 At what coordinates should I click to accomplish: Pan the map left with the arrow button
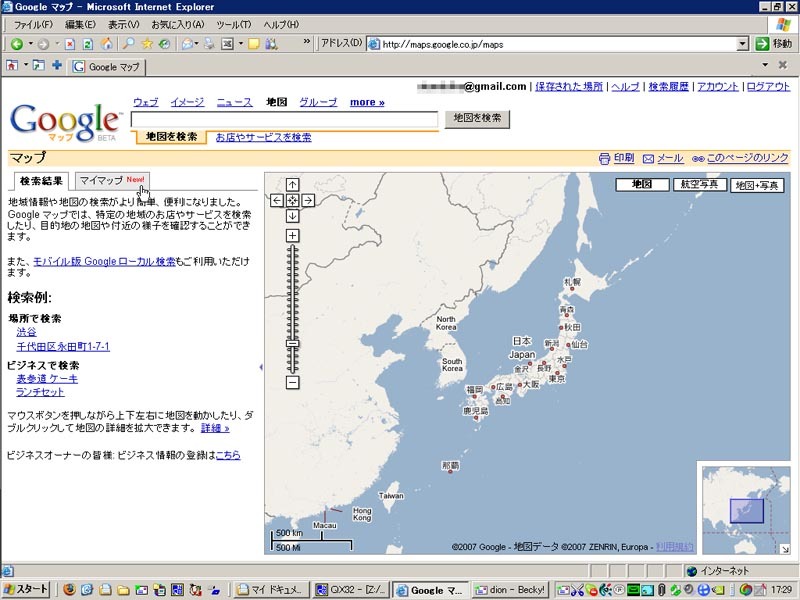[x=277, y=200]
